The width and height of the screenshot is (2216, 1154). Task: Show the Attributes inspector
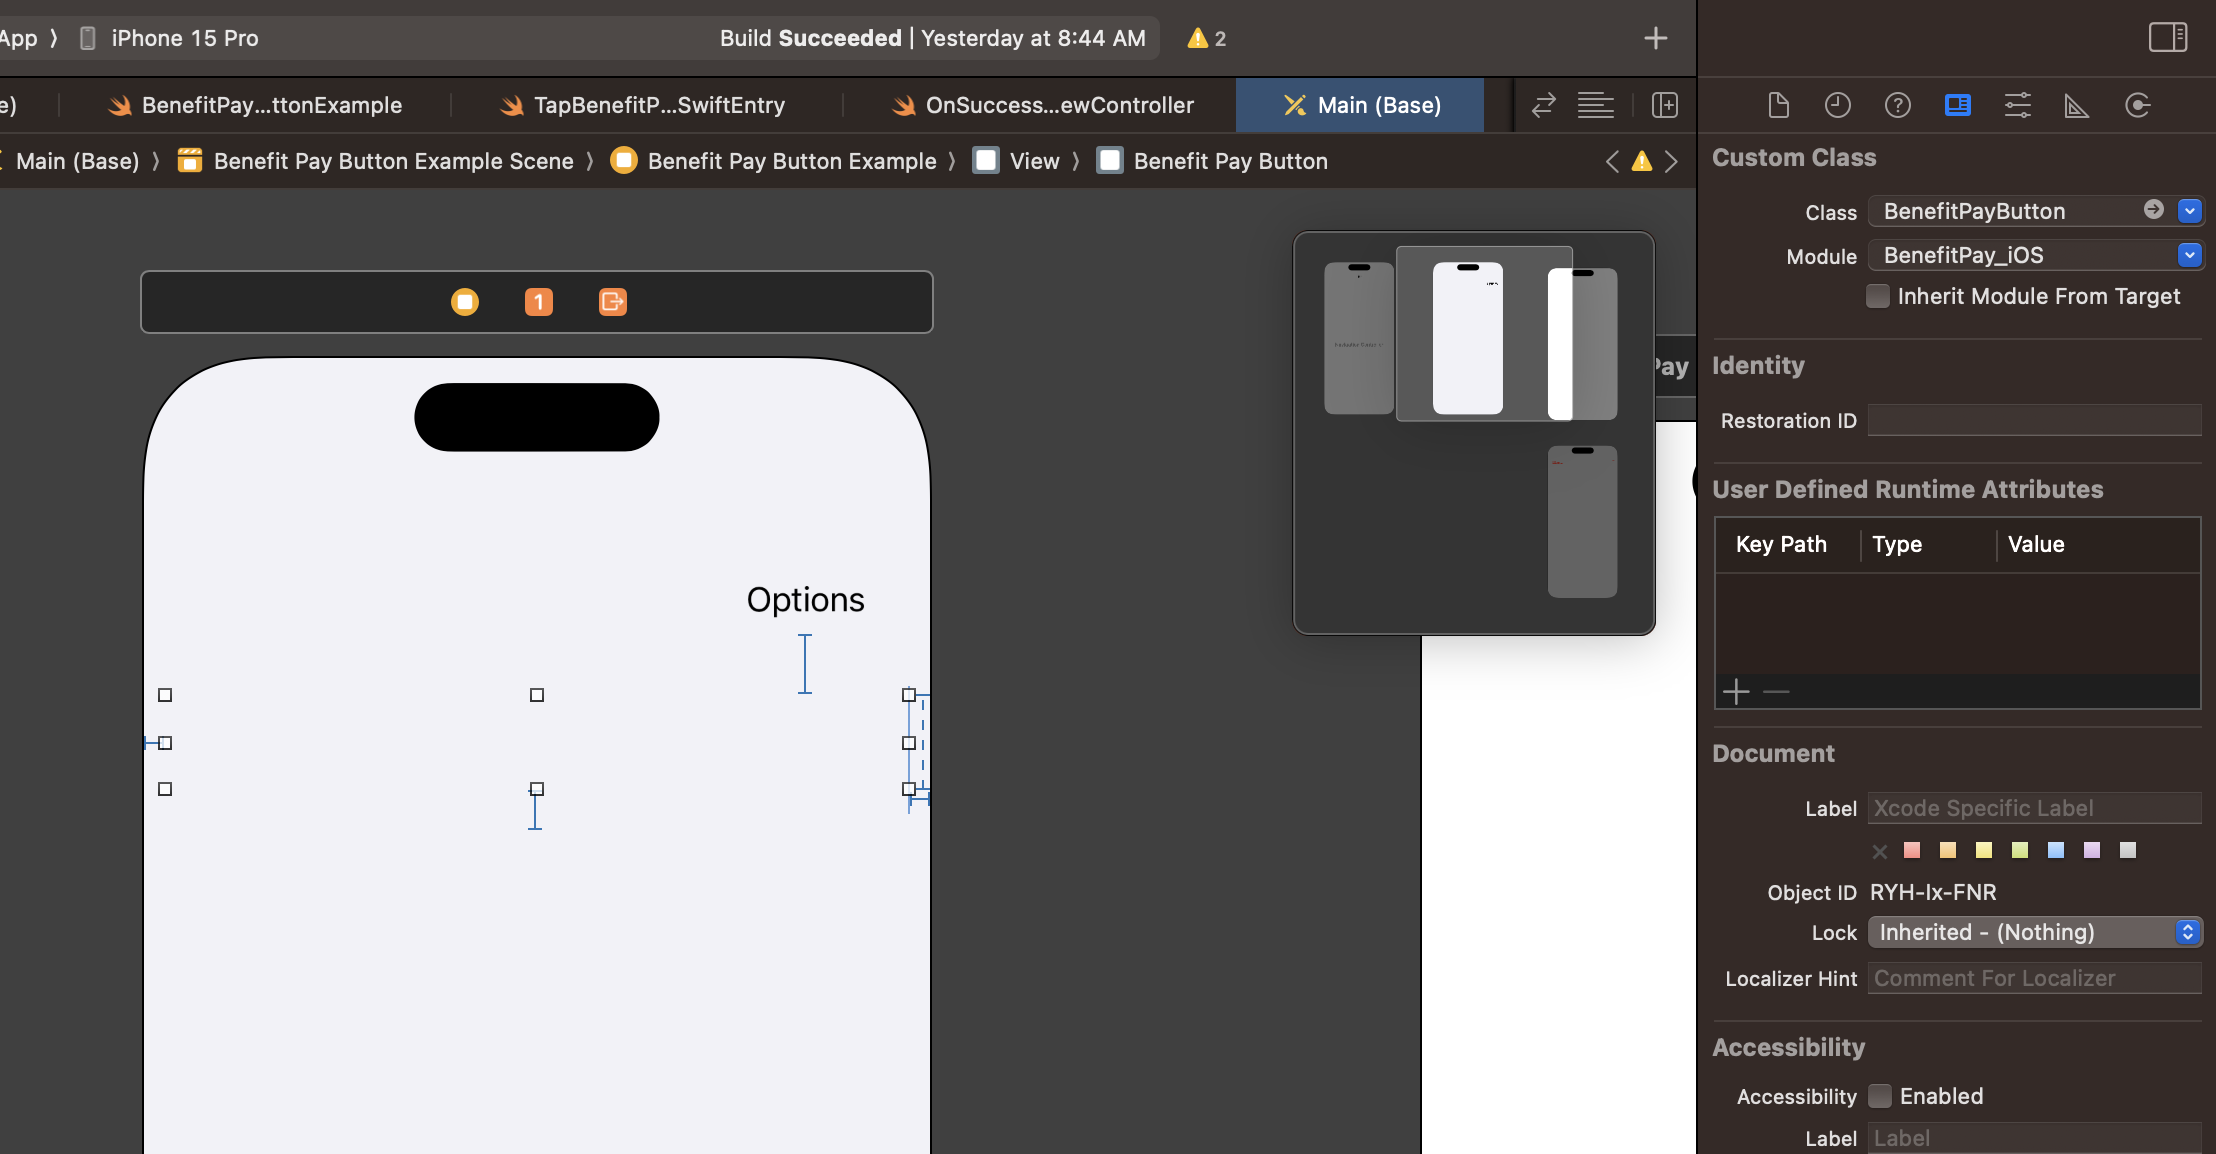click(2017, 105)
